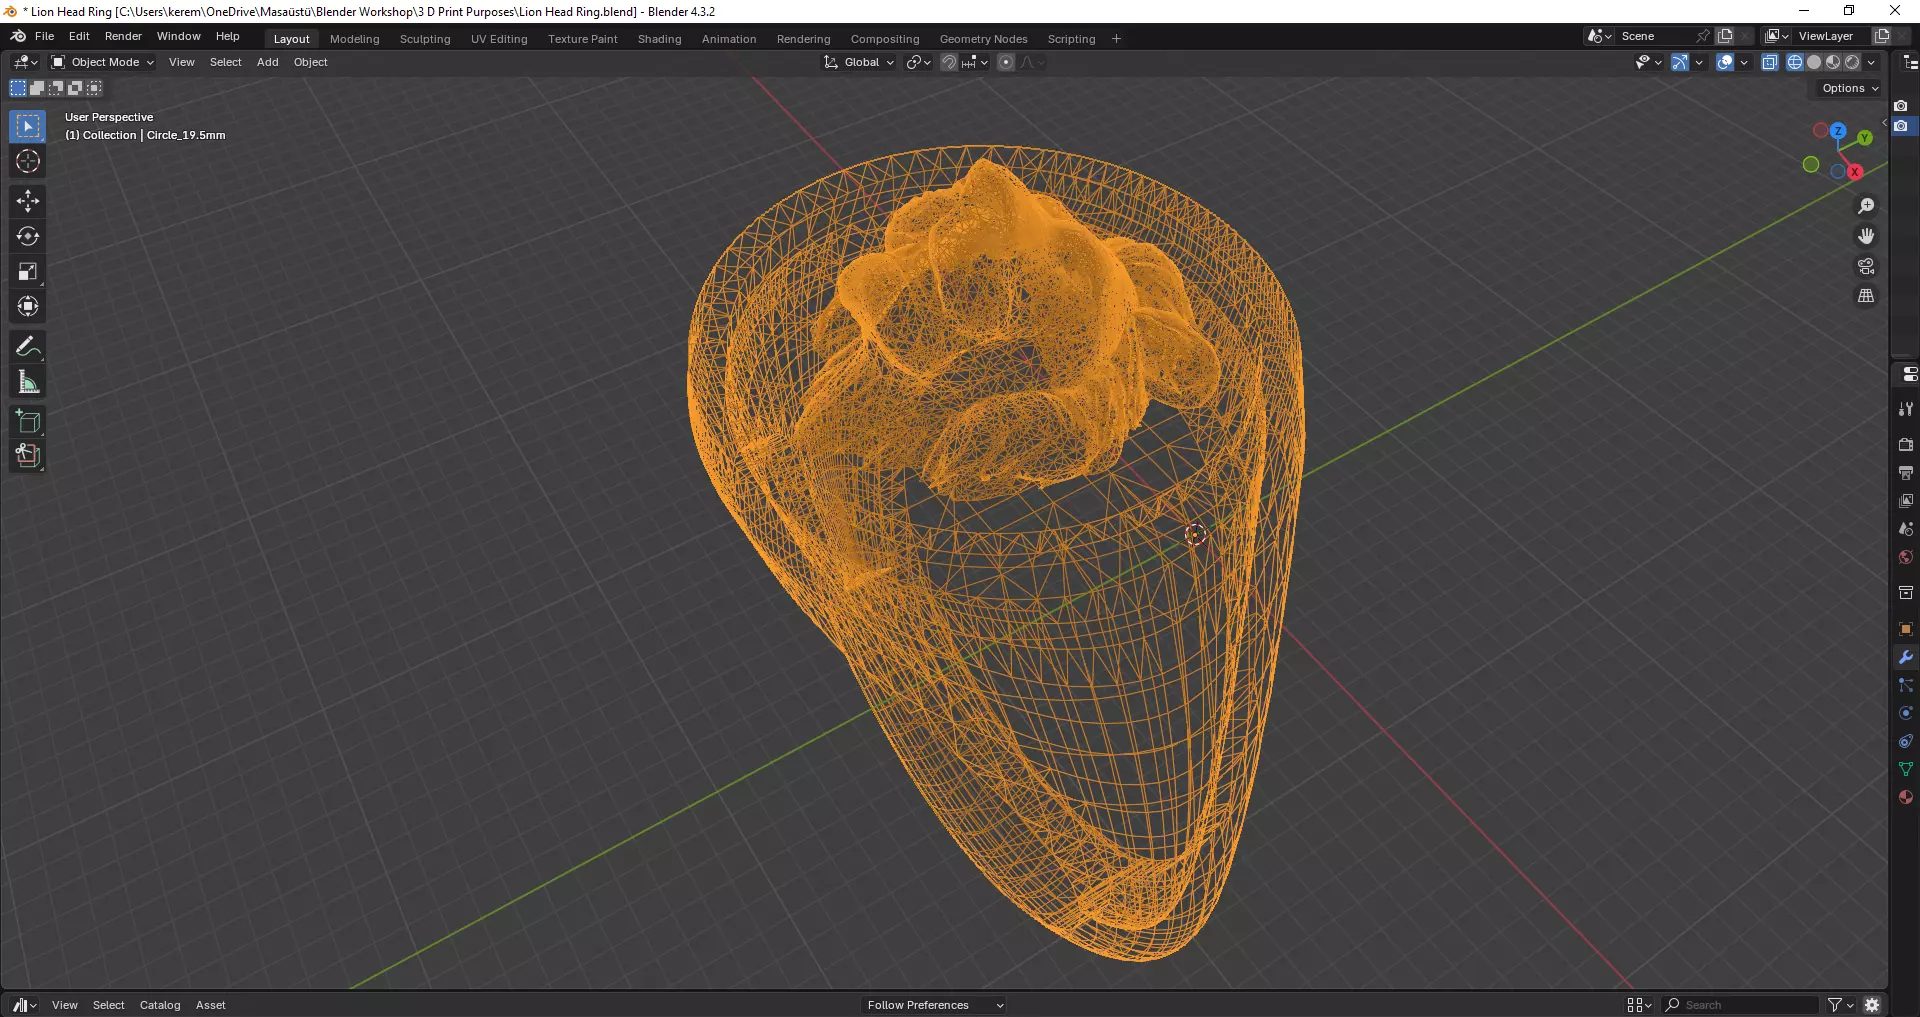Toggle snapping magnet

tap(949, 62)
